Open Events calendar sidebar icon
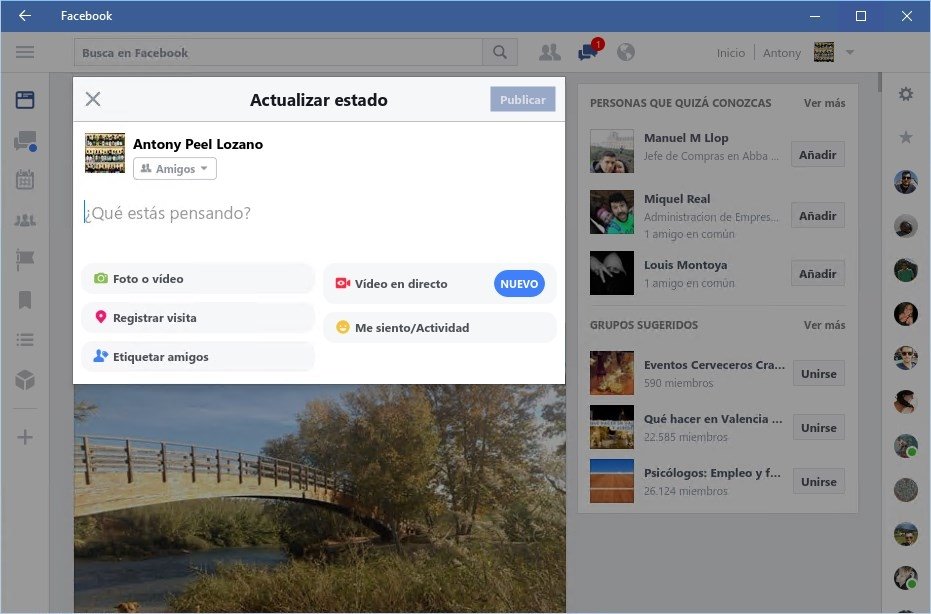Screen dimensions: 931x614 (x=25, y=179)
